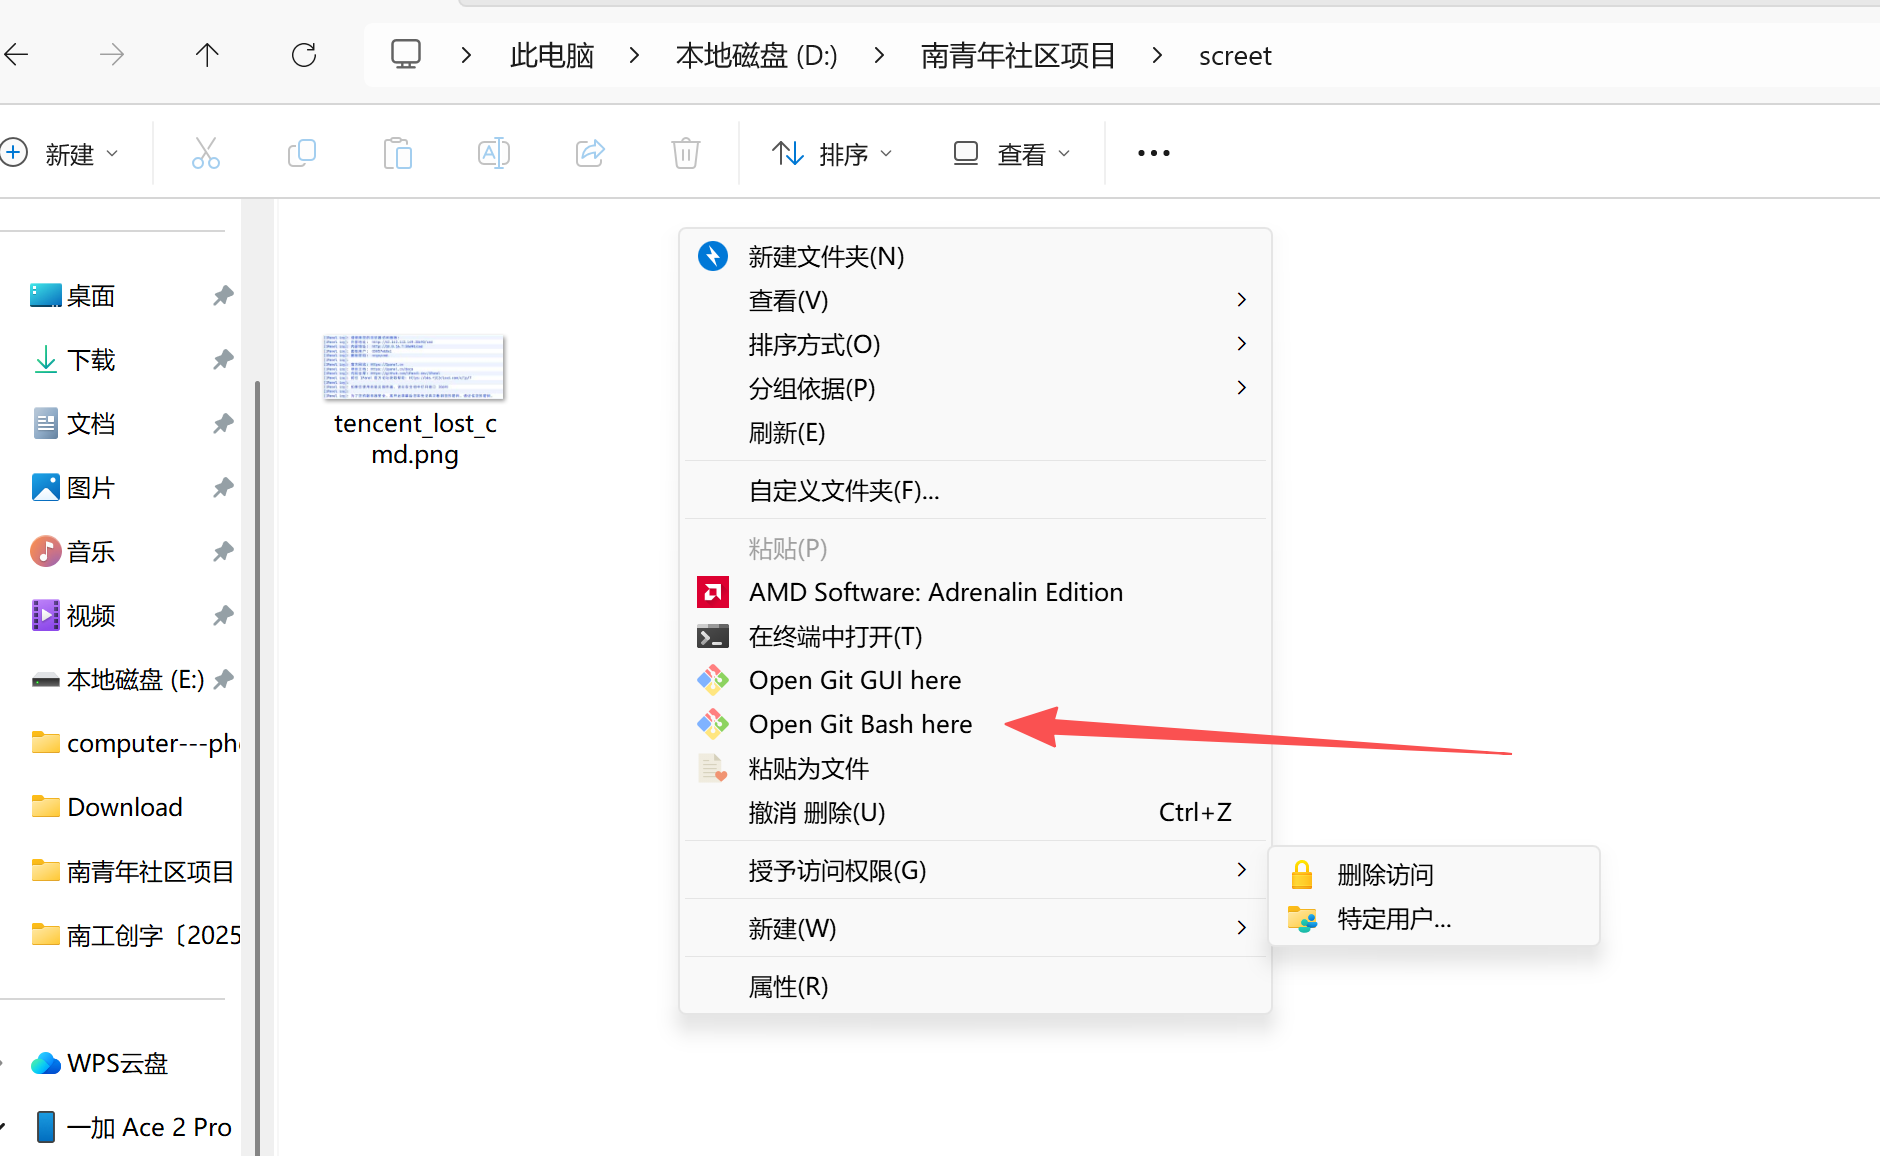Open the three-dot more options menu
The height and width of the screenshot is (1156, 1880).
click(x=1153, y=153)
